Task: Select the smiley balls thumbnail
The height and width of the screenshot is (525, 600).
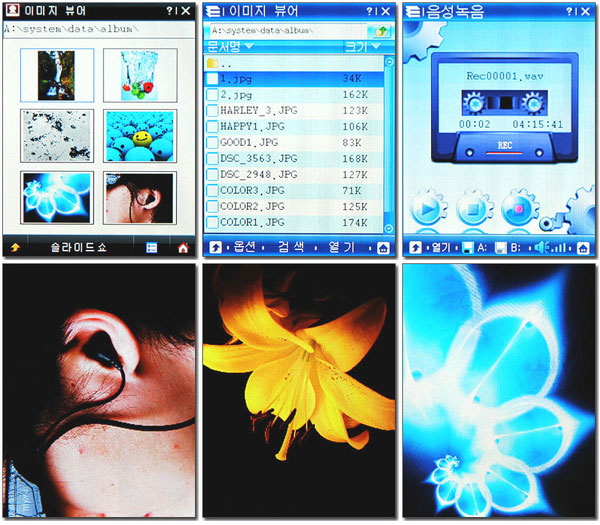Action: (x=140, y=136)
